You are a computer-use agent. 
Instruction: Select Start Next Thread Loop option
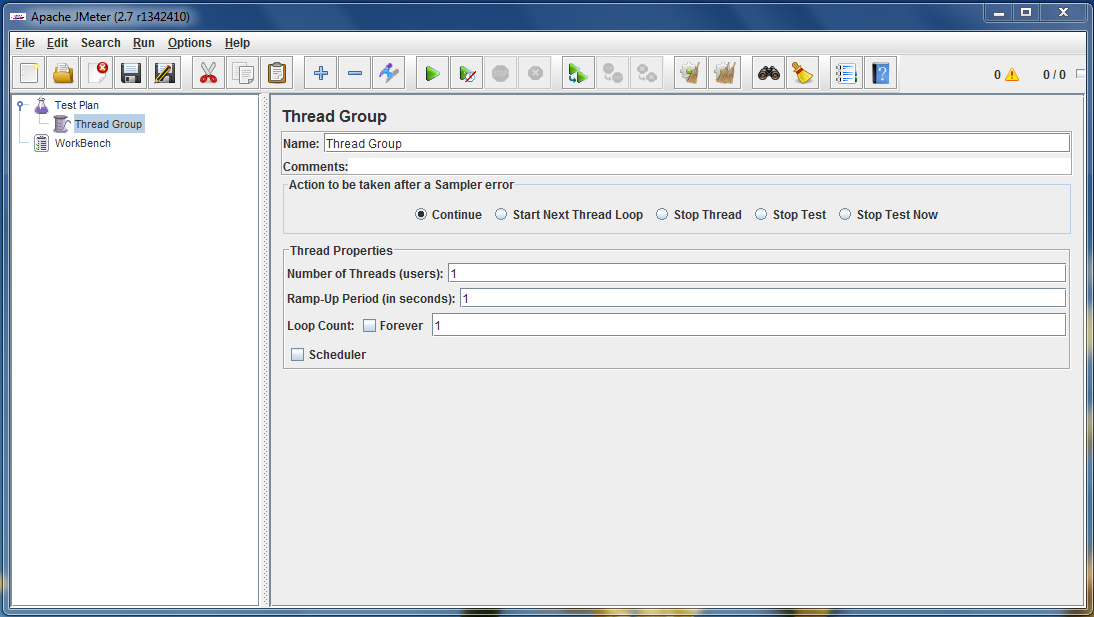[501, 214]
